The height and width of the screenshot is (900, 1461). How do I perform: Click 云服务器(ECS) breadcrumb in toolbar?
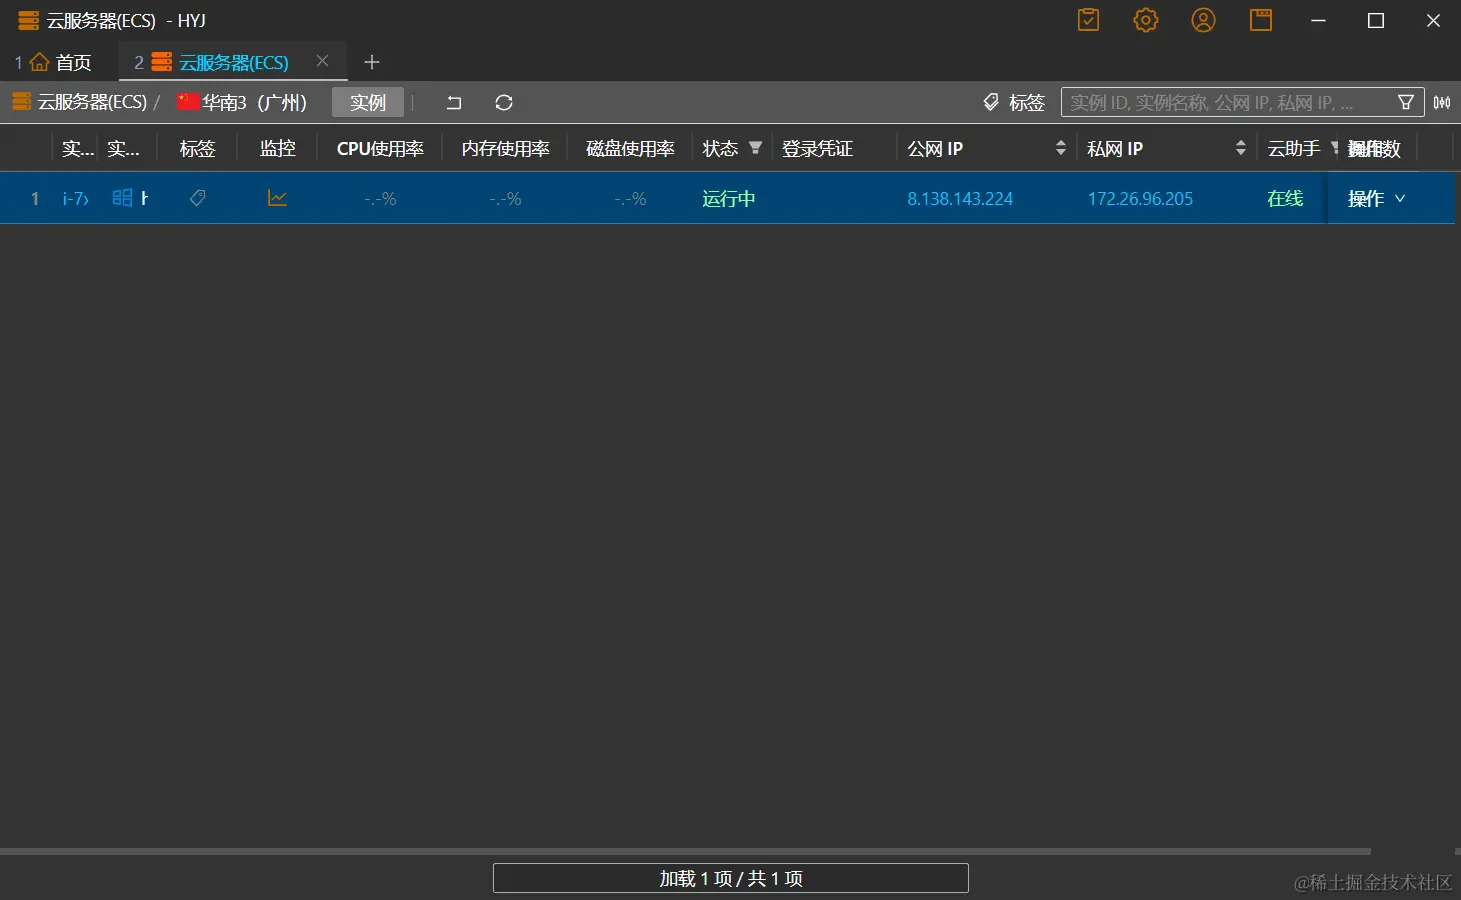pyautogui.click(x=79, y=102)
